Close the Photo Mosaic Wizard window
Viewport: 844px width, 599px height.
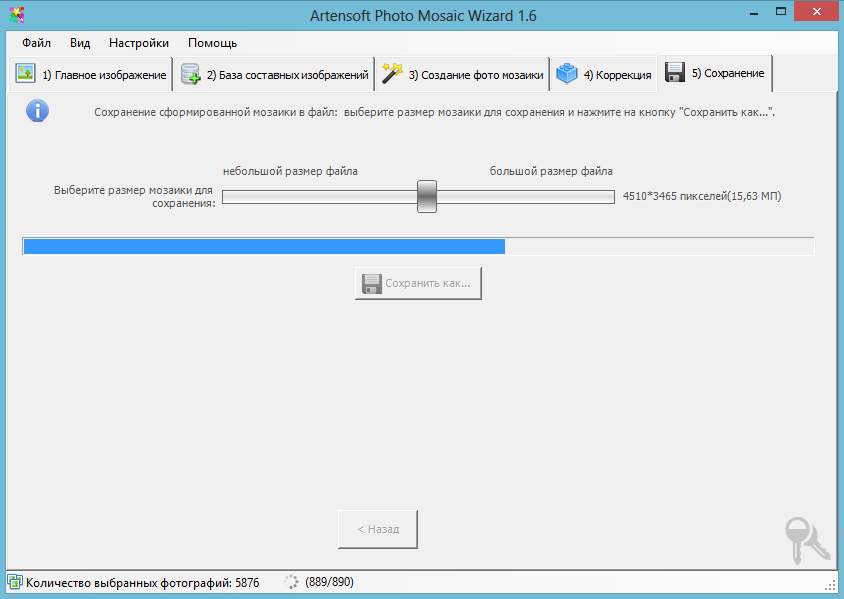pyautogui.click(x=817, y=12)
